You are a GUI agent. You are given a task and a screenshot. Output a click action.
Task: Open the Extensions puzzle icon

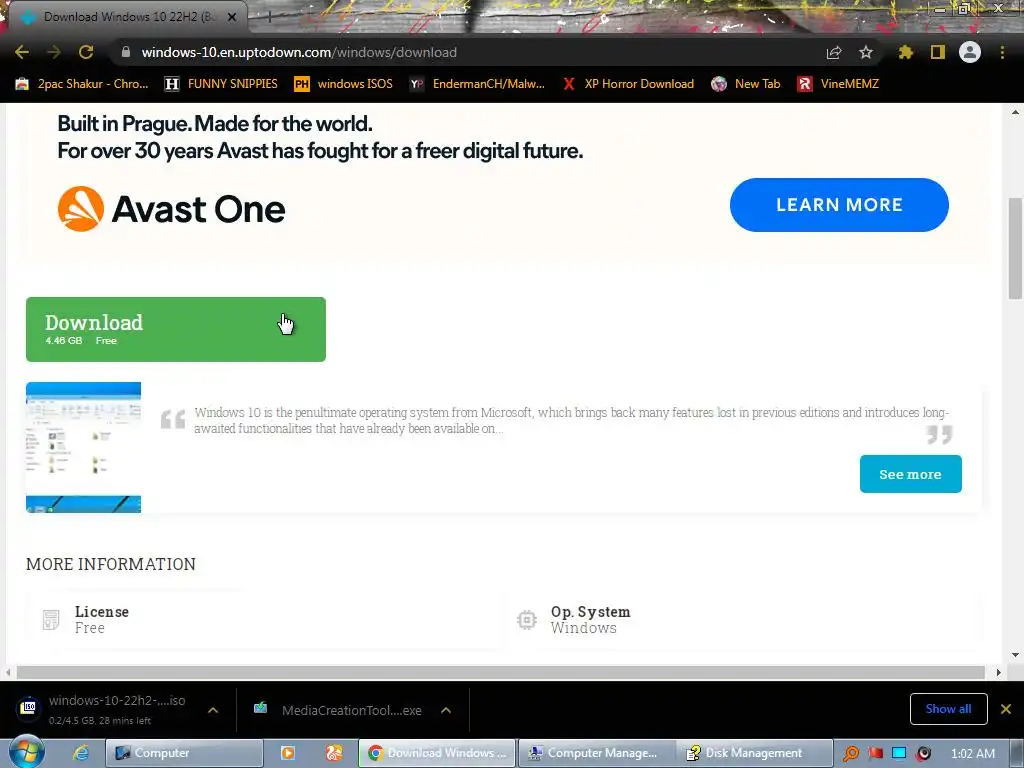(x=905, y=52)
